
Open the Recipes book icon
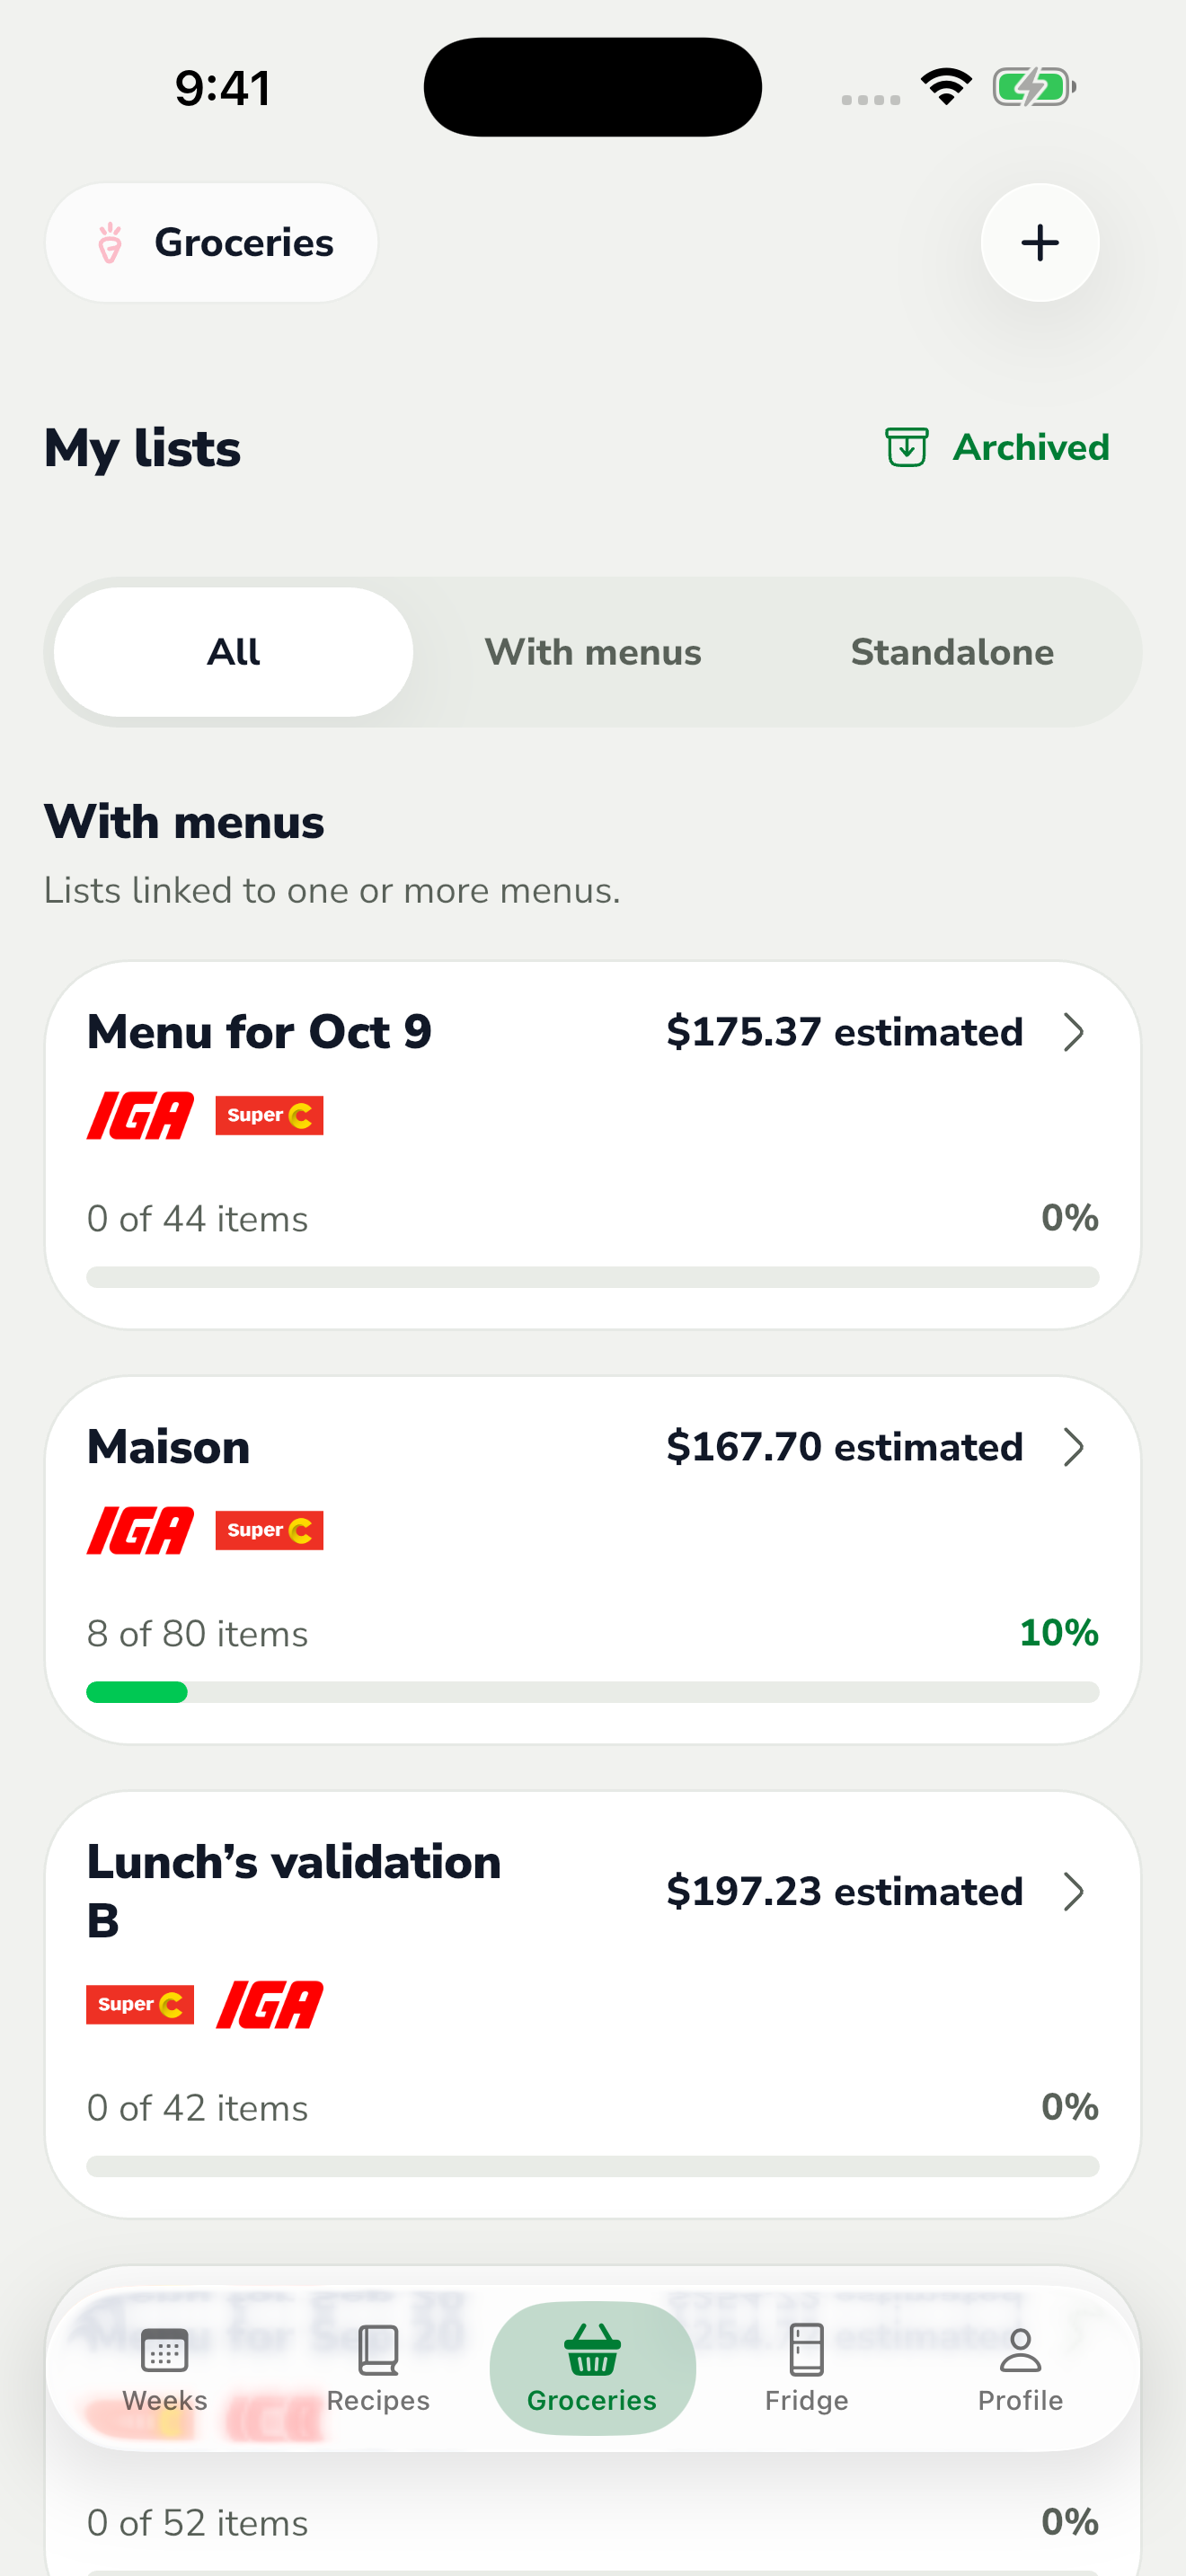[x=378, y=2350]
